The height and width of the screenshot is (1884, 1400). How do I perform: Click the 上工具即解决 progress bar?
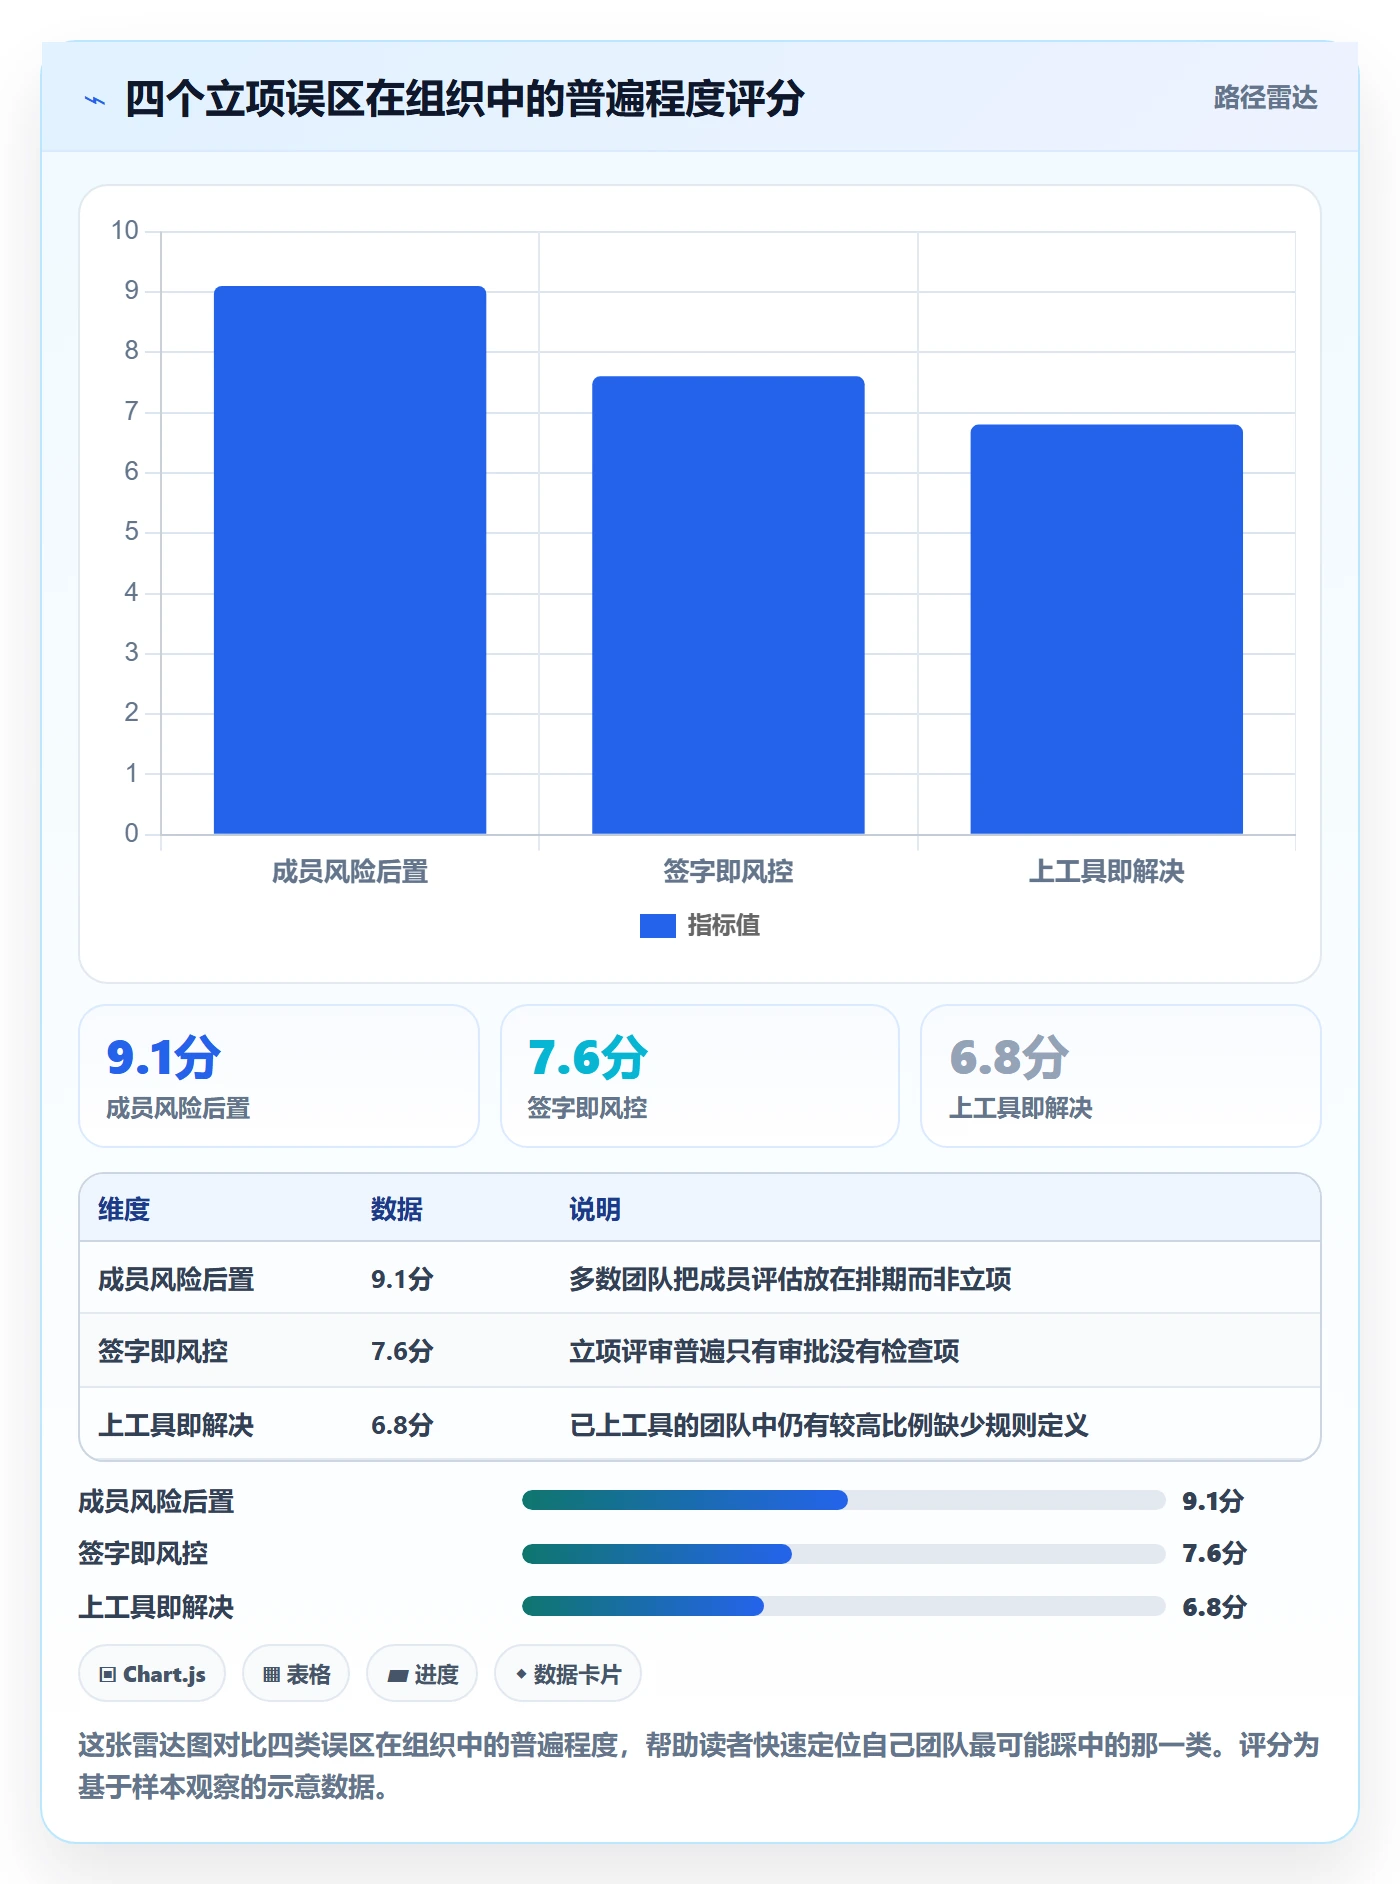click(x=843, y=1606)
